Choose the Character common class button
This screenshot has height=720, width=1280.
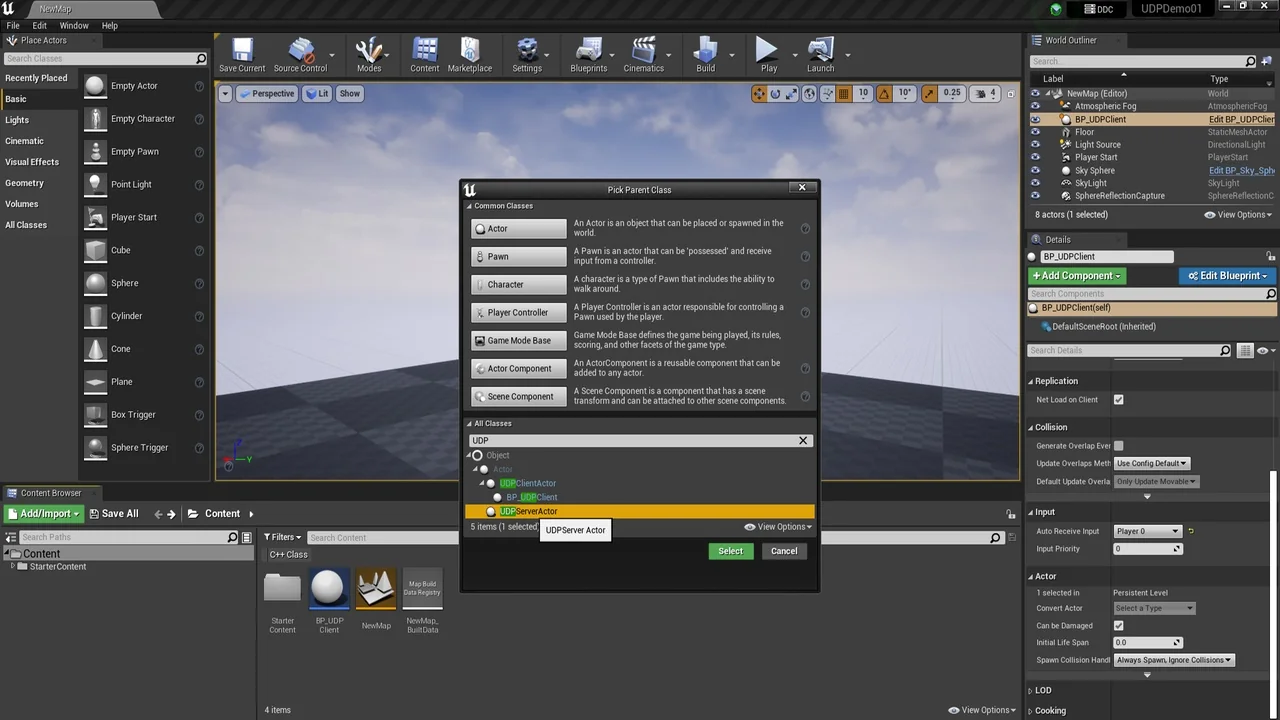click(519, 285)
